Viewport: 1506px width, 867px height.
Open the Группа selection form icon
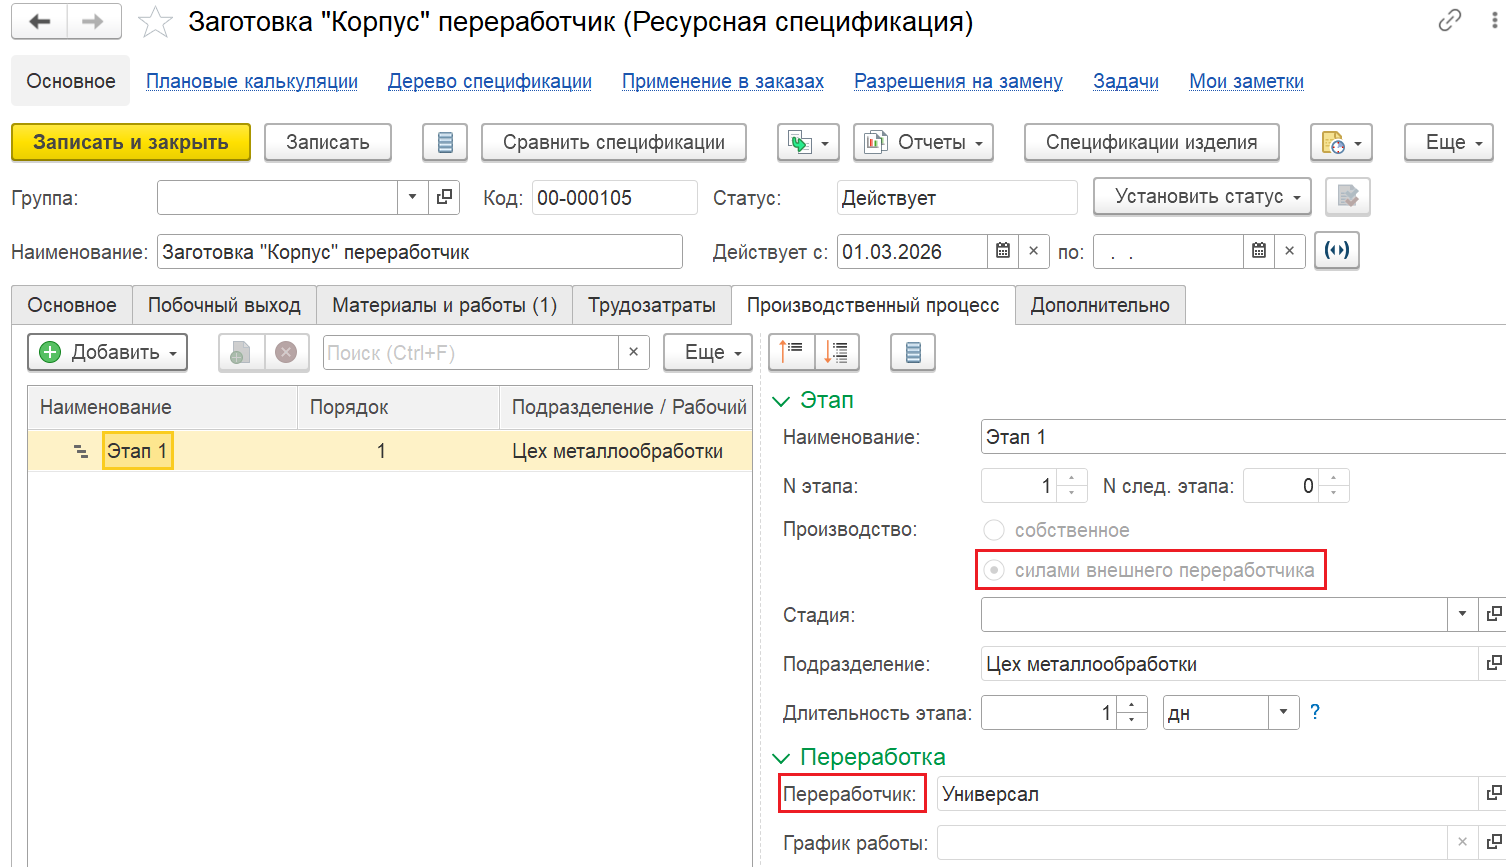coord(444,197)
